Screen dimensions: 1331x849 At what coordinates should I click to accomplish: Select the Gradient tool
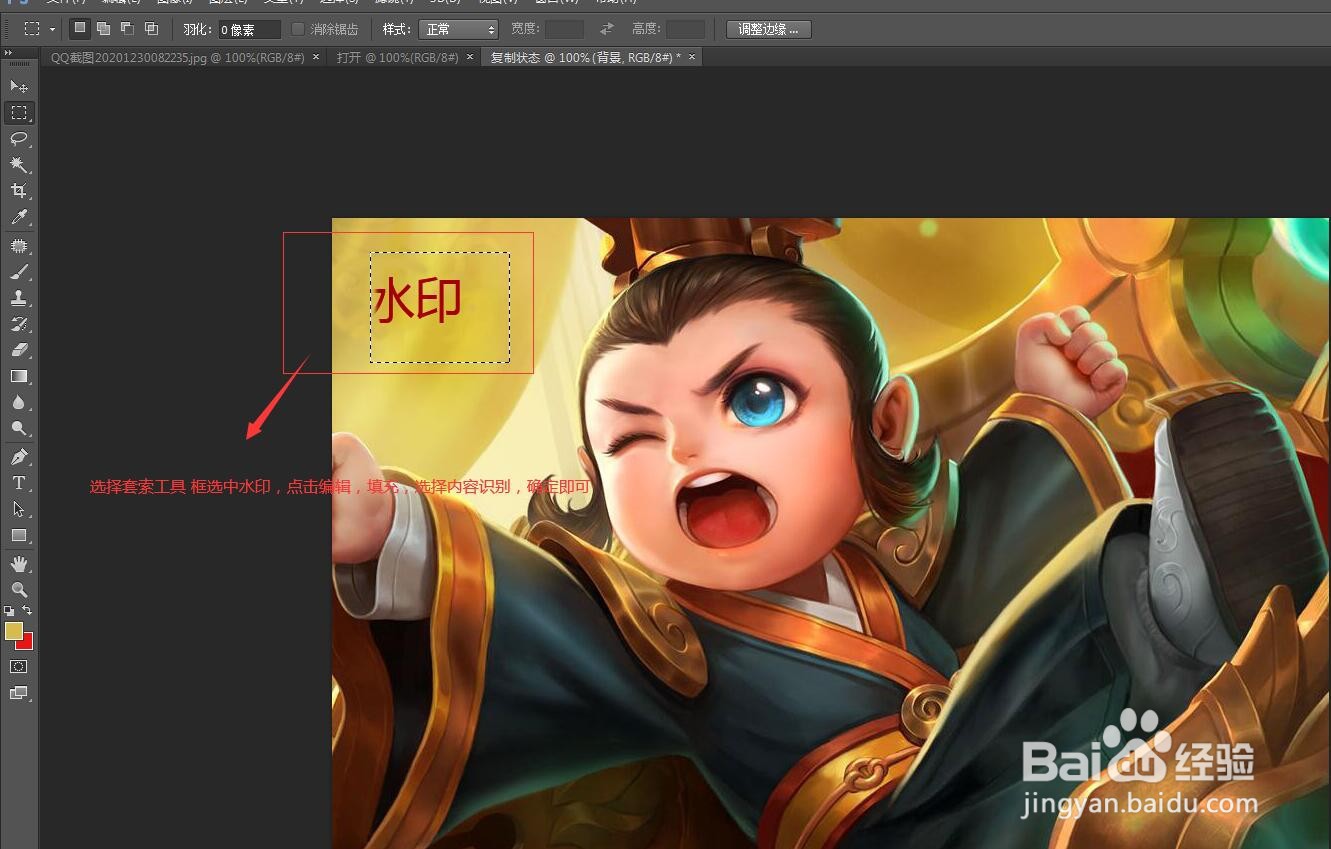click(19, 376)
